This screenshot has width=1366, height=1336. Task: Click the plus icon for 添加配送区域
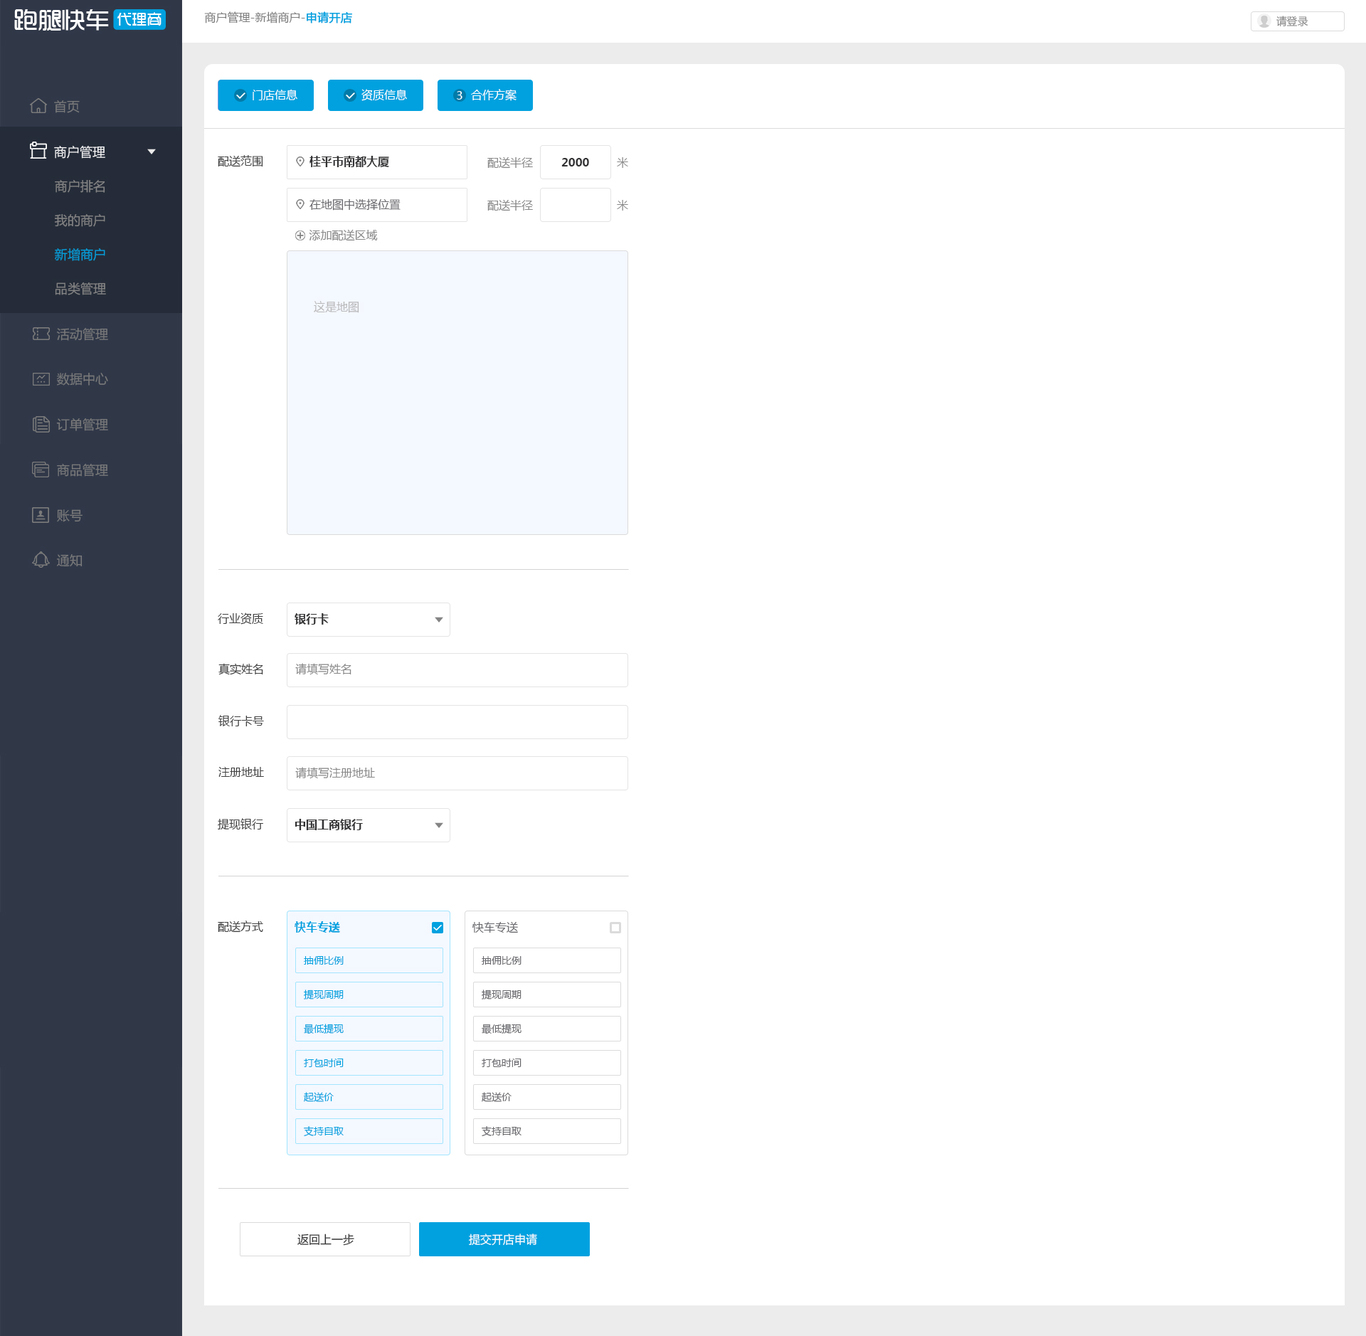click(x=300, y=235)
